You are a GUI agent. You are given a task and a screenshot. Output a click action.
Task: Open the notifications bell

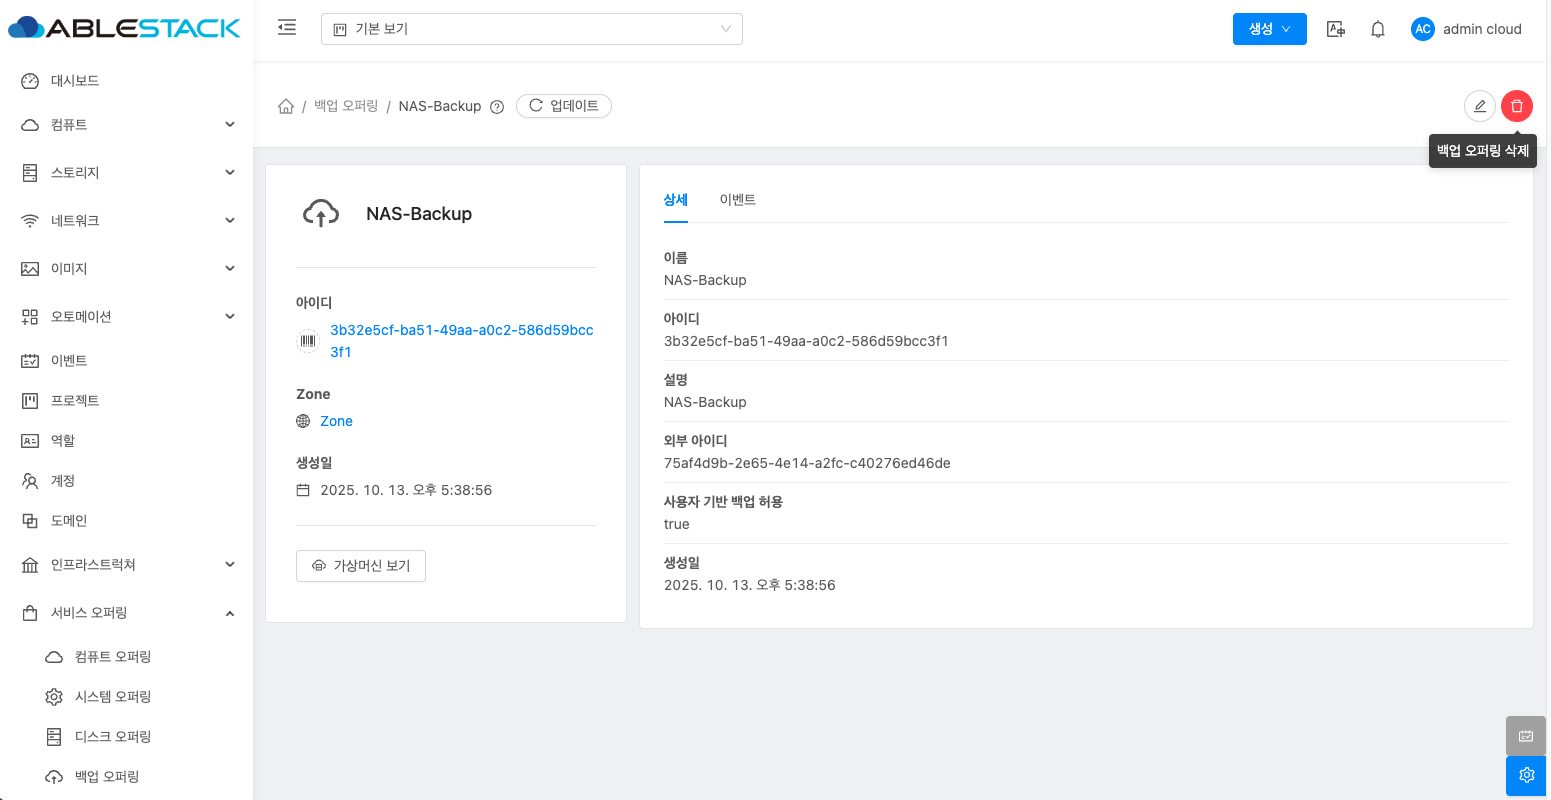(x=1378, y=29)
